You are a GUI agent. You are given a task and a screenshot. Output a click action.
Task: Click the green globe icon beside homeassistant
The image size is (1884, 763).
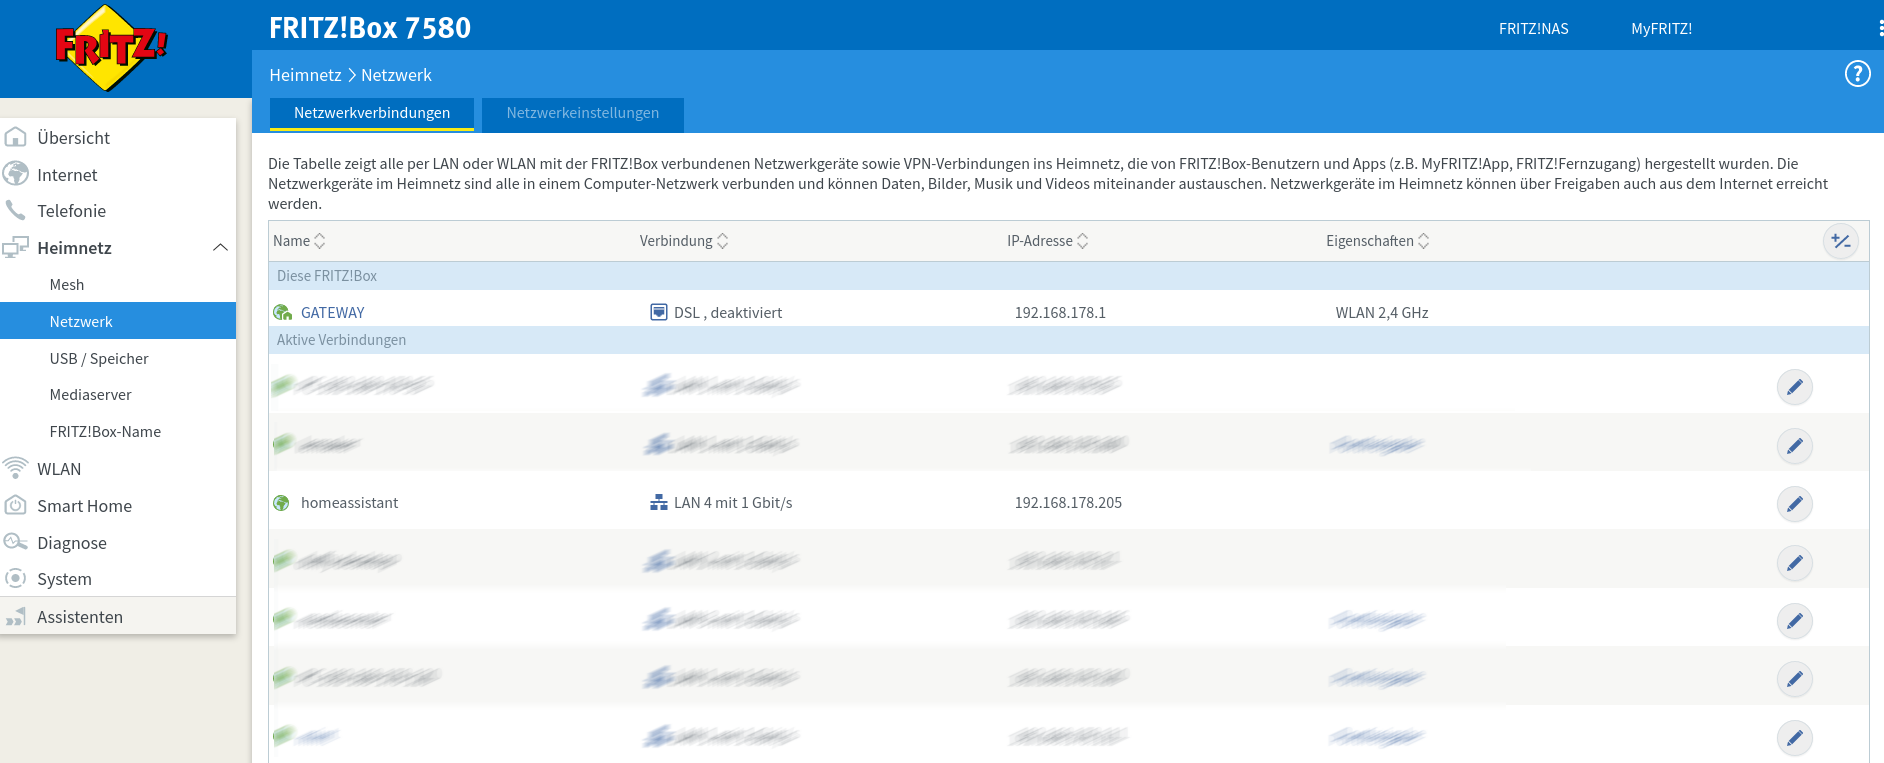pyautogui.click(x=282, y=503)
